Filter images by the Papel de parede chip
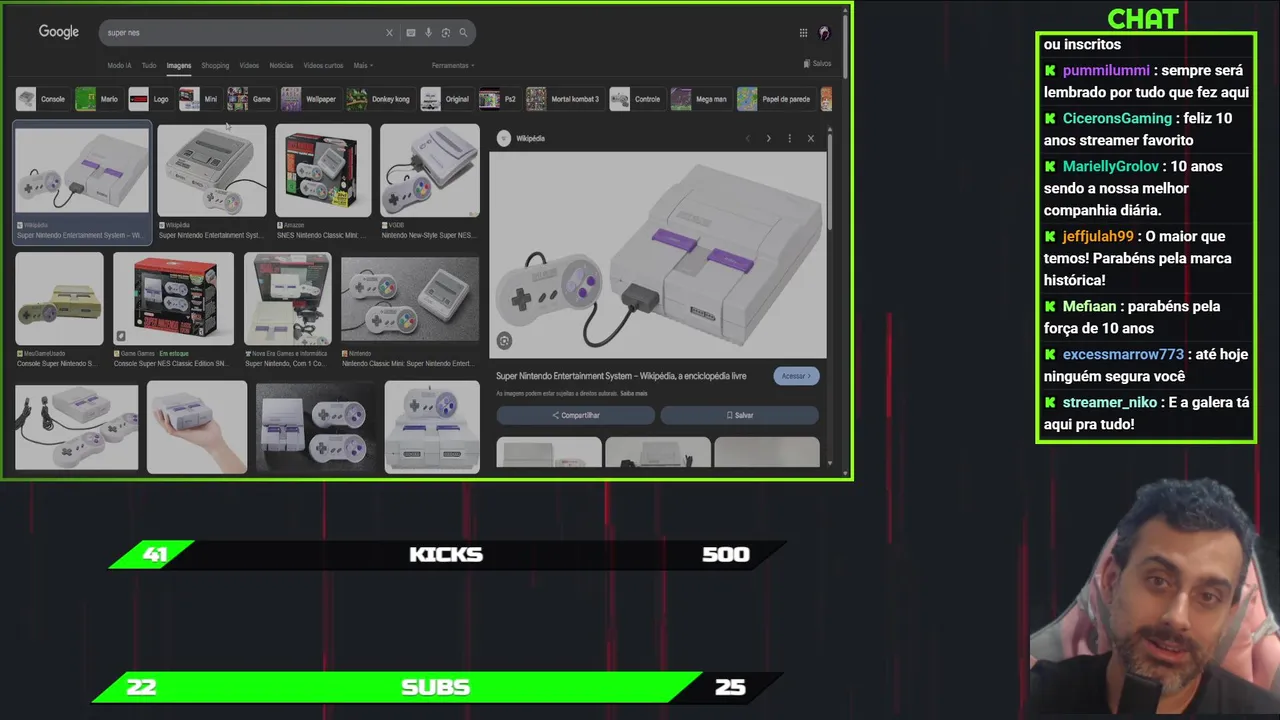1280x720 pixels. tap(775, 99)
